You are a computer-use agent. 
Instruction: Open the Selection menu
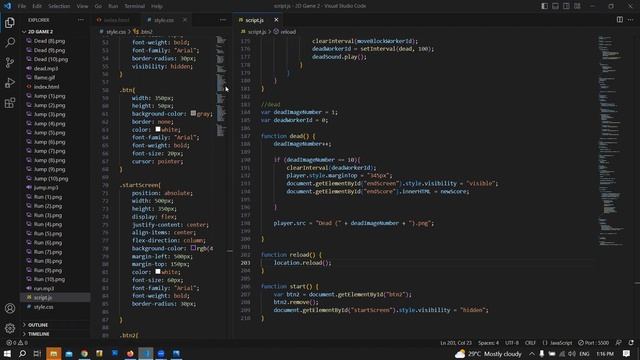(59, 6)
